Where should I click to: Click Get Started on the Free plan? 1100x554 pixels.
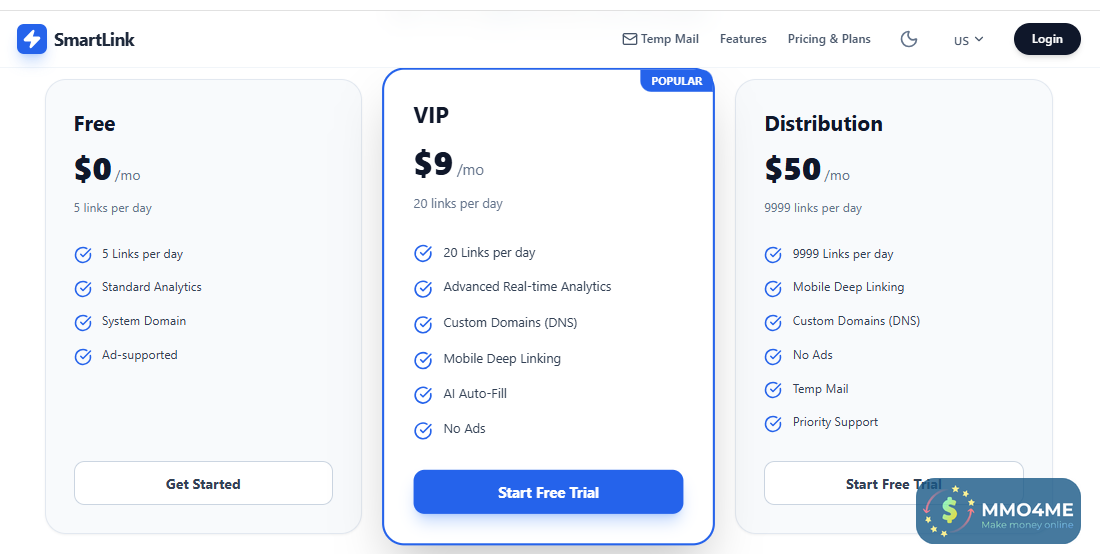pos(203,483)
